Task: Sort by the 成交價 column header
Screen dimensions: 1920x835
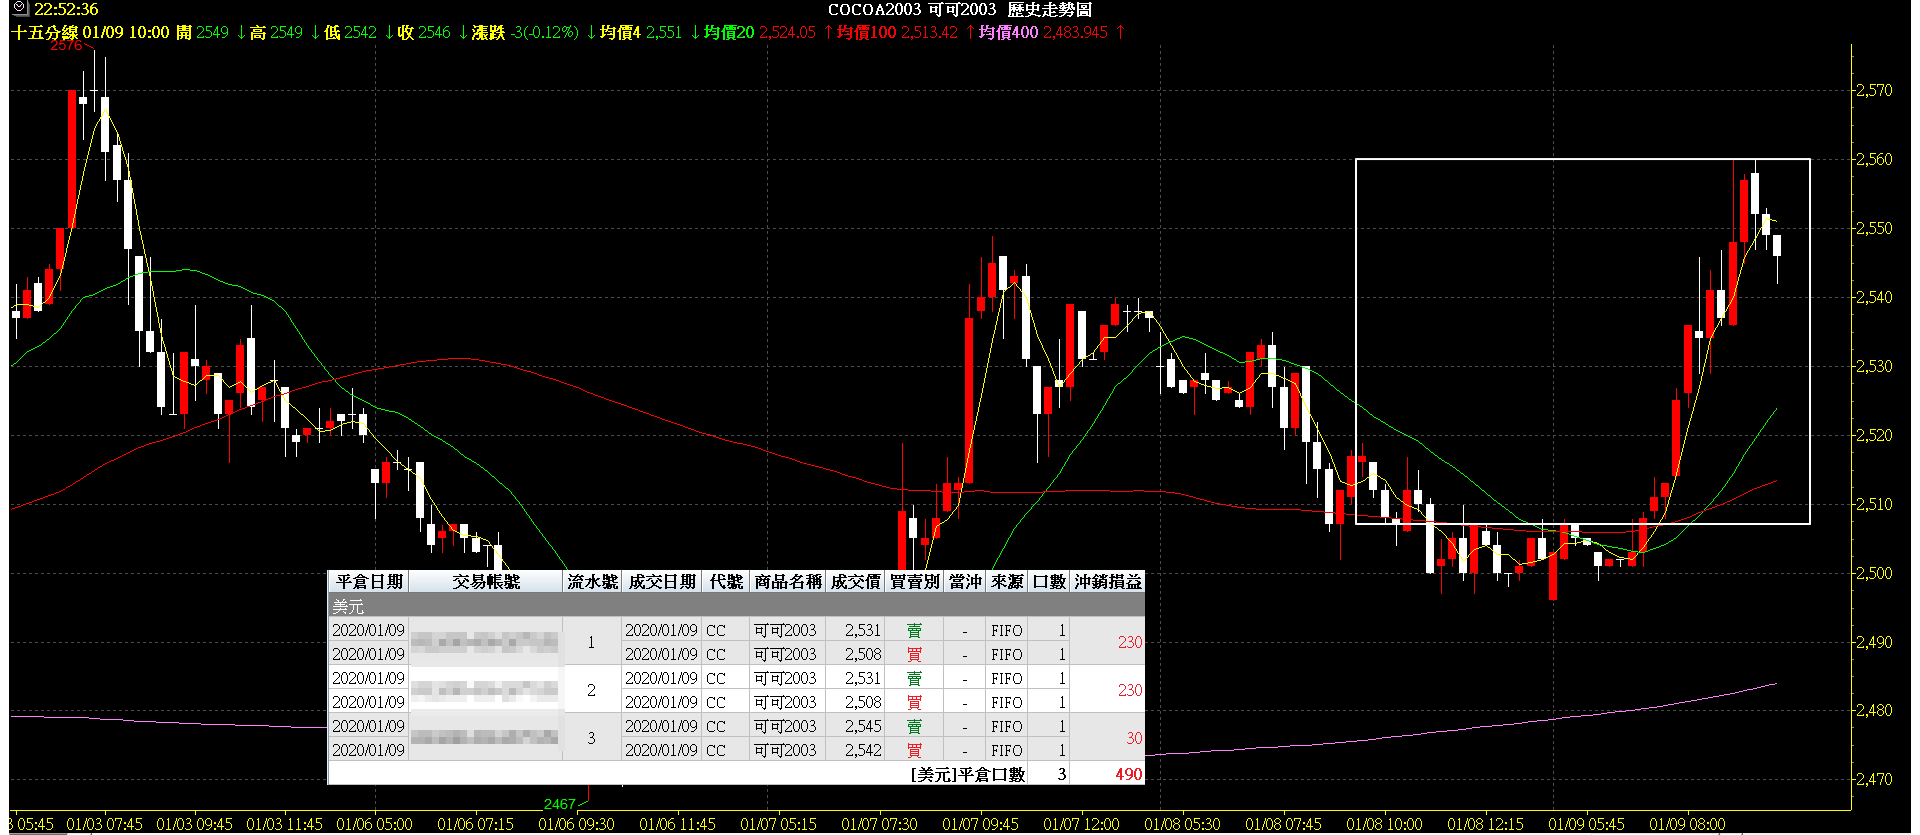Action: (x=856, y=581)
